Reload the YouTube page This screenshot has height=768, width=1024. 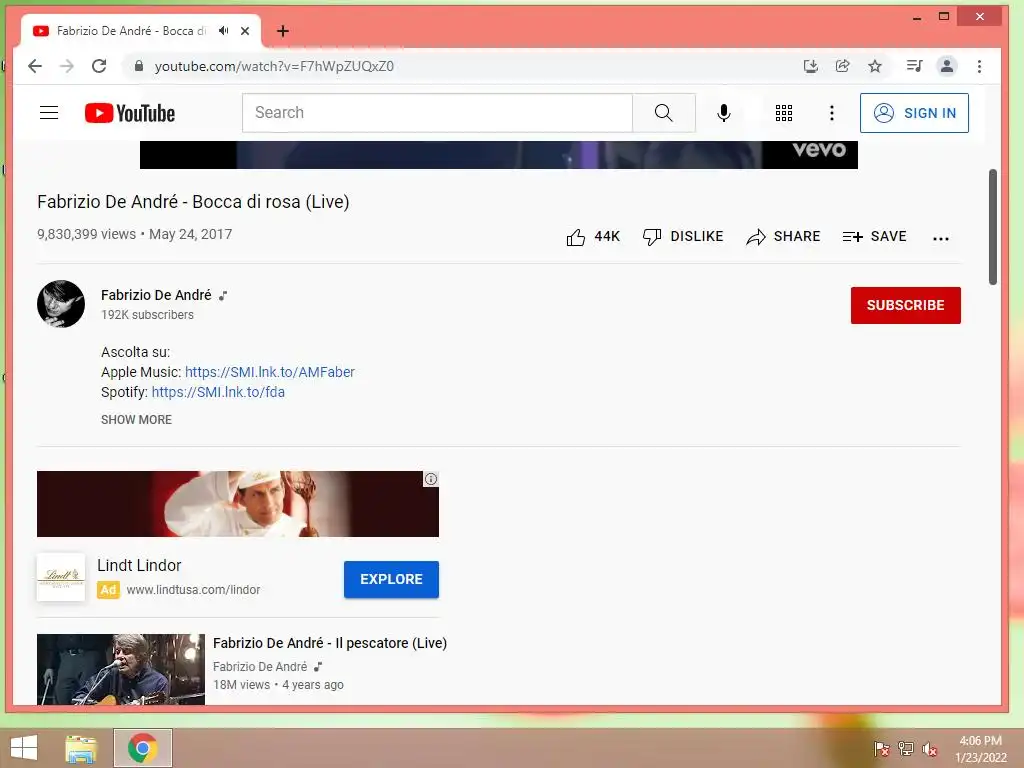click(x=99, y=66)
